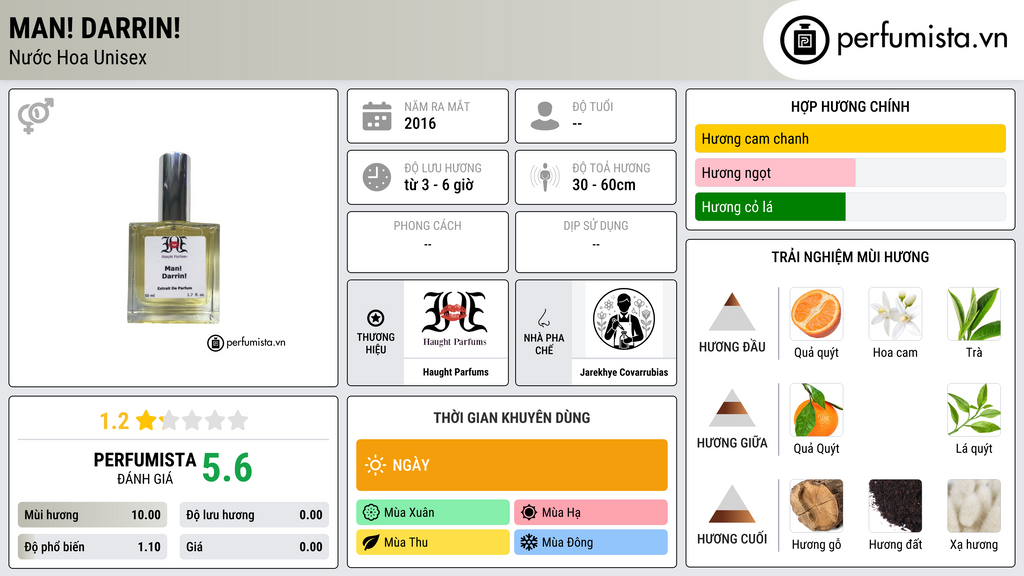Select the Hoa cam note image
1024x576 pixels.
point(895,313)
